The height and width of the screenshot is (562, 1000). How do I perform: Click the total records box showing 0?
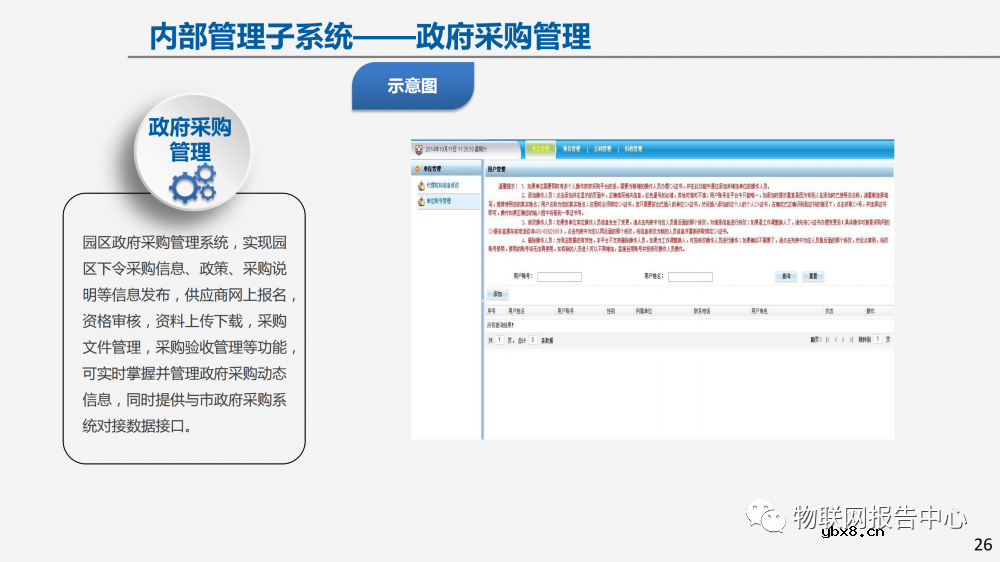533,340
